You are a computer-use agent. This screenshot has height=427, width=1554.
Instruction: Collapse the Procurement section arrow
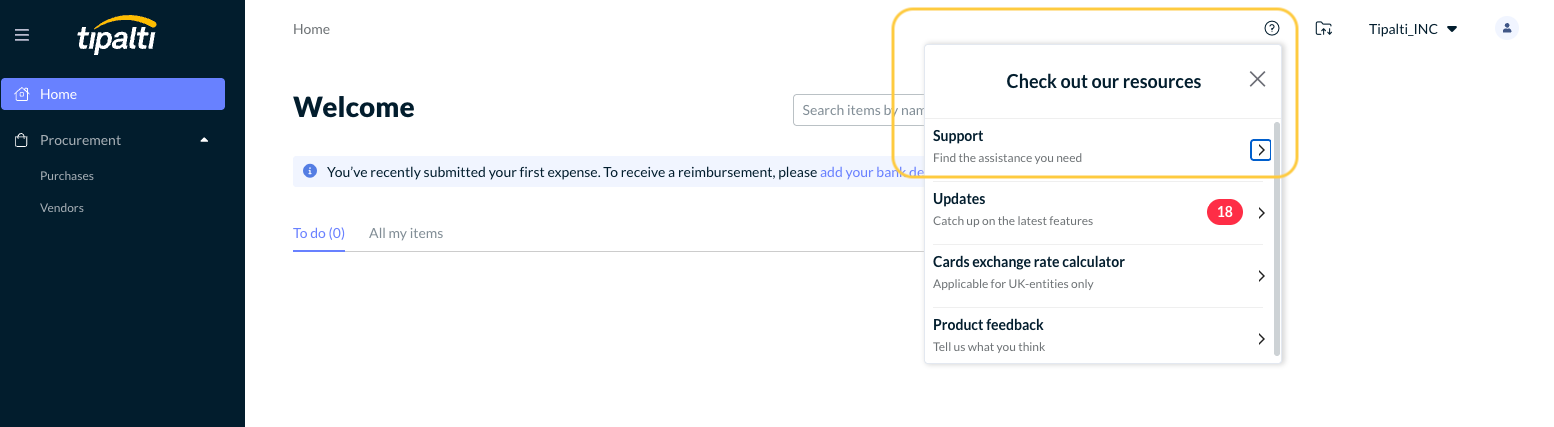coord(205,140)
